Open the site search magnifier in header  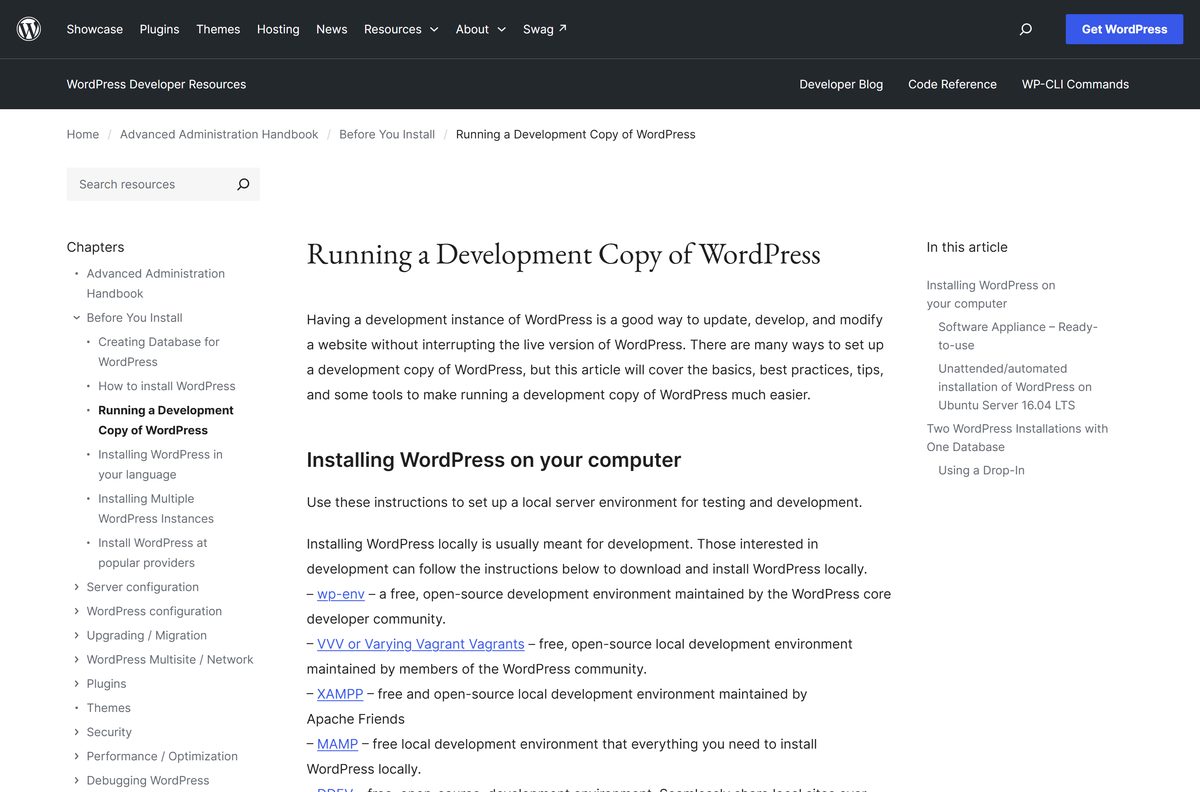[x=1025, y=29]
